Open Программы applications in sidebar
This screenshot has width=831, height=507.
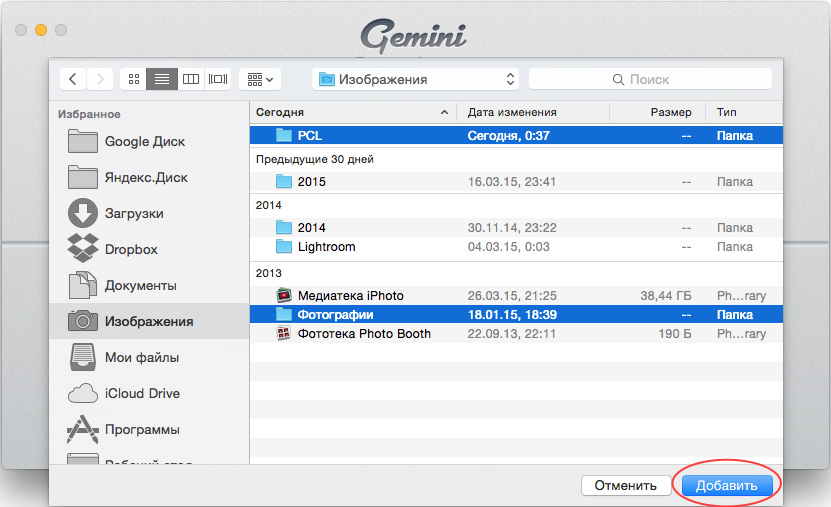coord(142,430)
